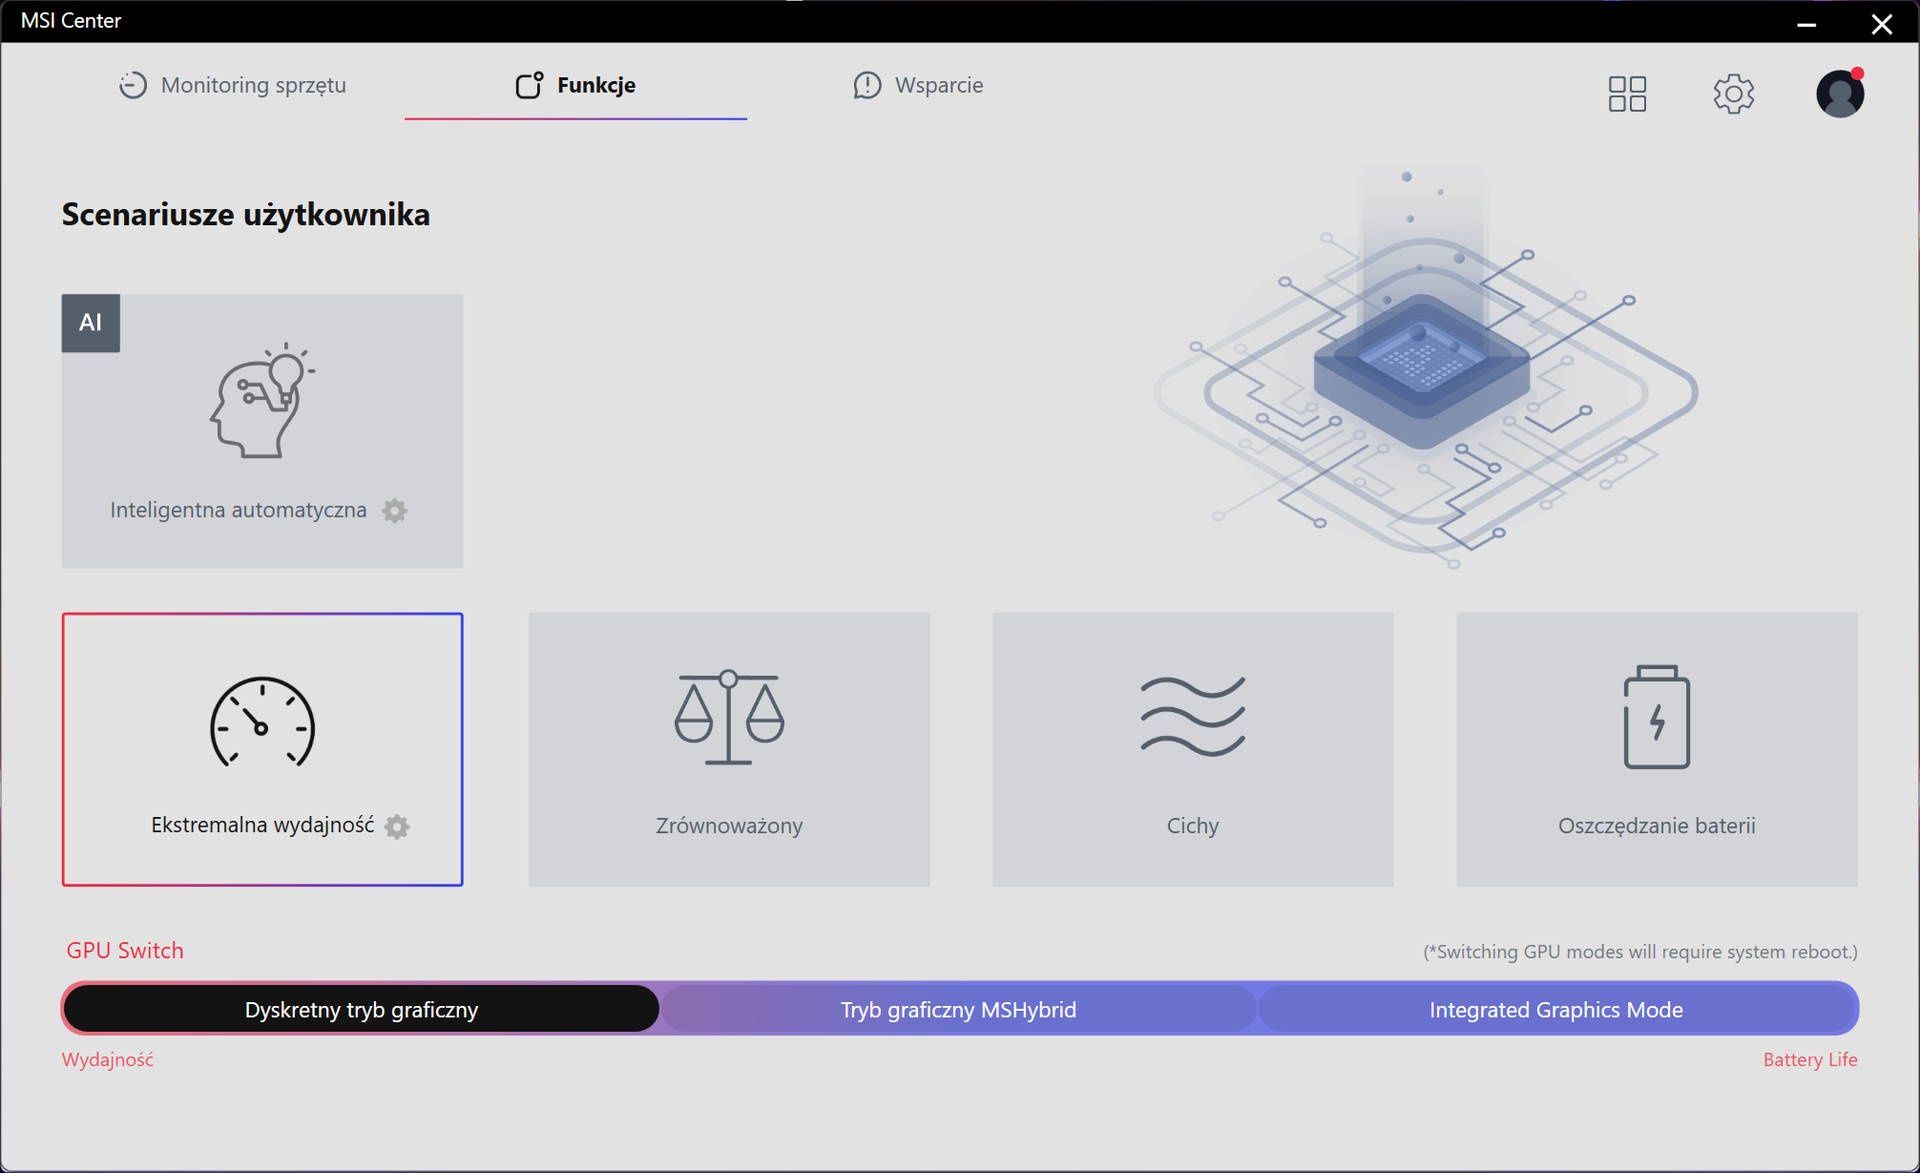This screenshot has width=1920, height=1173.
Task: Click the Wsparcie speech bubble icon
Action: coord(867,86)
